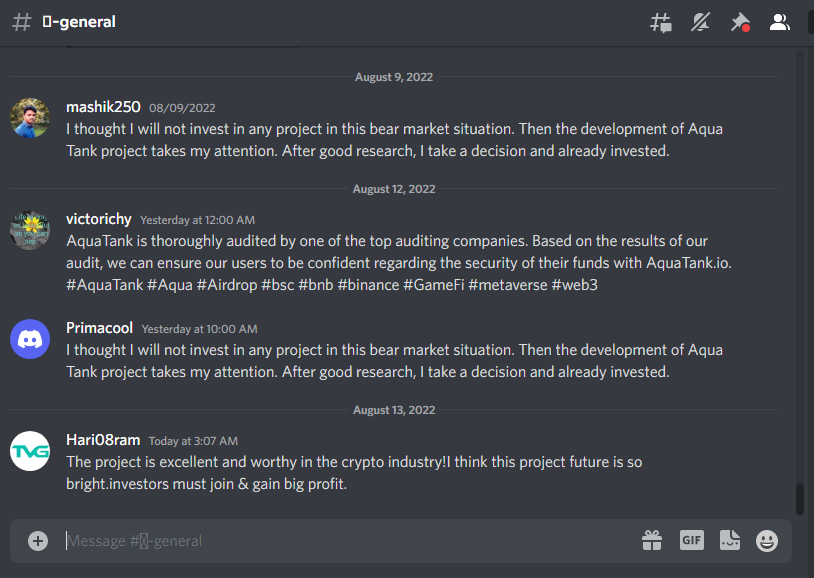Click the username Hari08ram
This screenshot has height=578, width=814.
[x=103, y=440]
